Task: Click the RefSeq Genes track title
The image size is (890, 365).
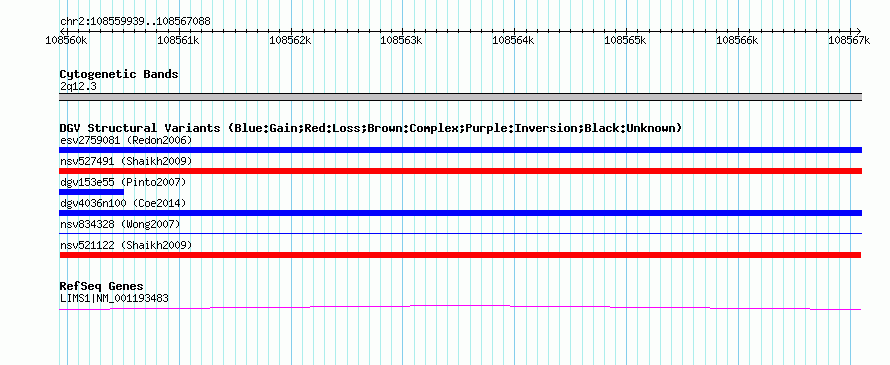Action: [102, 286]
